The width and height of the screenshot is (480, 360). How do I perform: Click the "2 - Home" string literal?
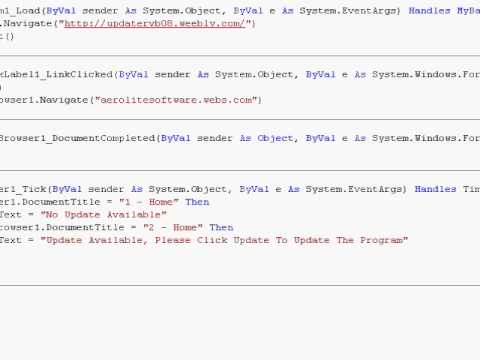click(173, 227)
